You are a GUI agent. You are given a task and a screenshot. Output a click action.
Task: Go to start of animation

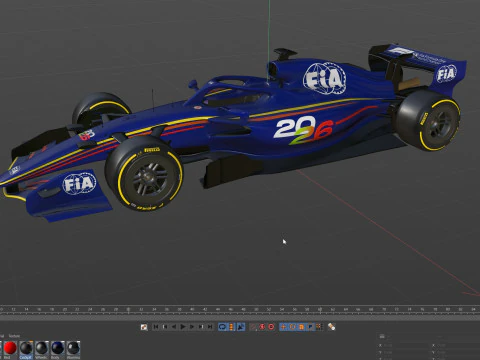[x=156, y=327]
